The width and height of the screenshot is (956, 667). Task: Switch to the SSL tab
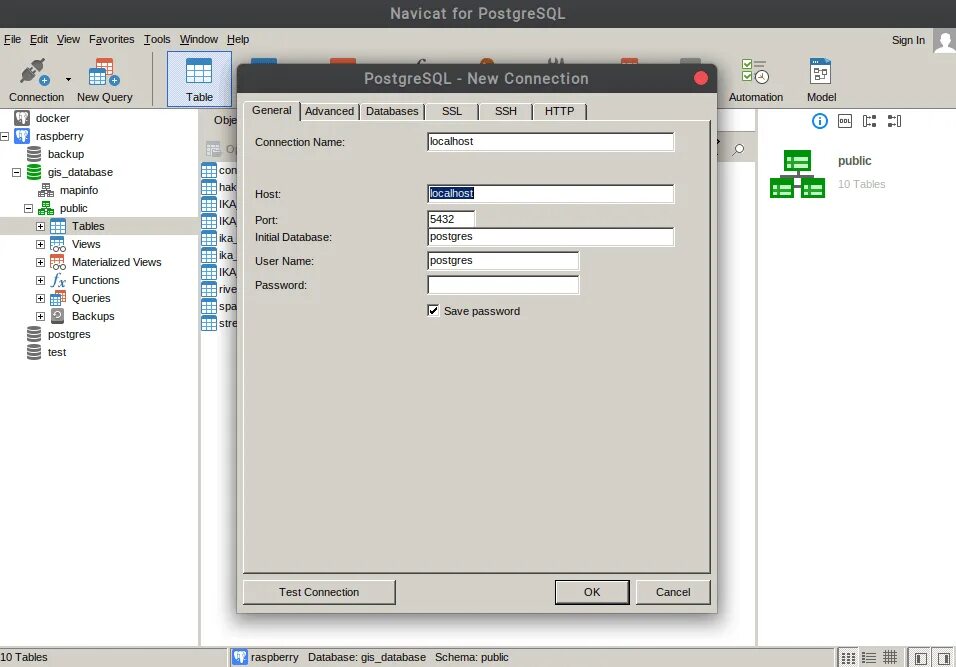(x=452, y=111)
